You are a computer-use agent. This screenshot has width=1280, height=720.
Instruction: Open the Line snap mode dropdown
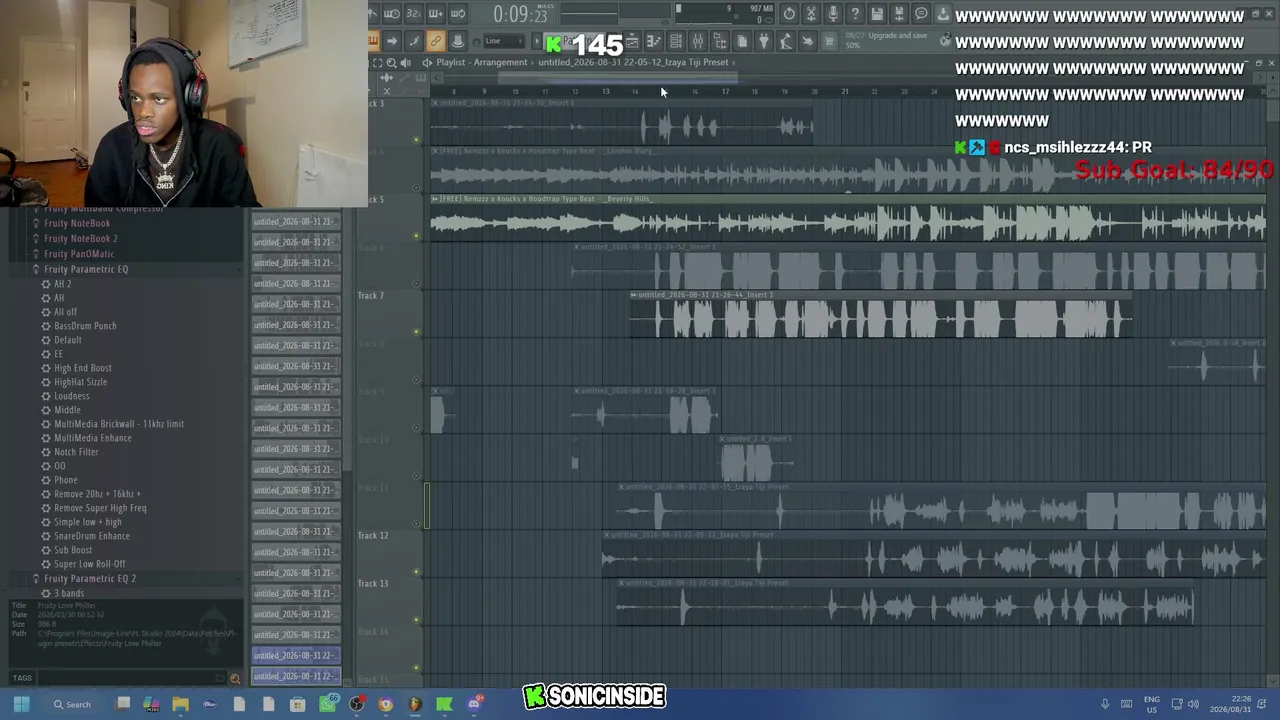click(x=506, y=41)
